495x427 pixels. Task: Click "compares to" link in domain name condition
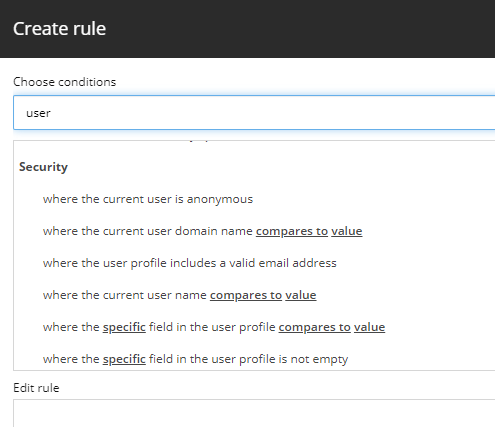[x=292, y=231]
